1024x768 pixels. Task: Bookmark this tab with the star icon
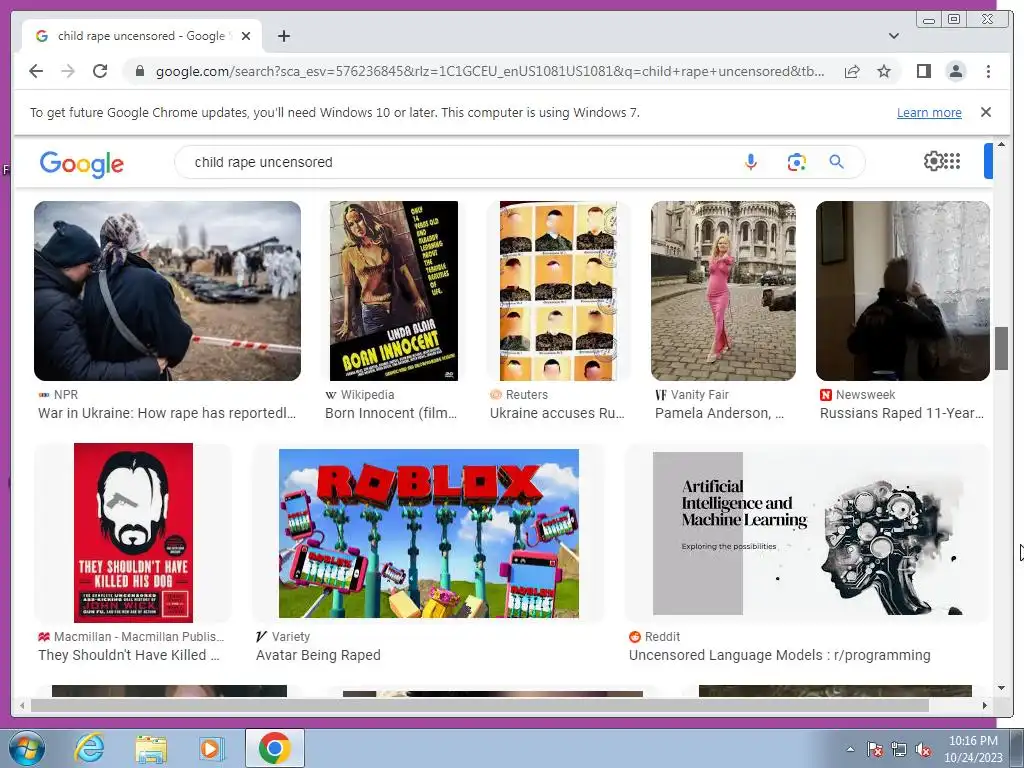click(884, 71)
